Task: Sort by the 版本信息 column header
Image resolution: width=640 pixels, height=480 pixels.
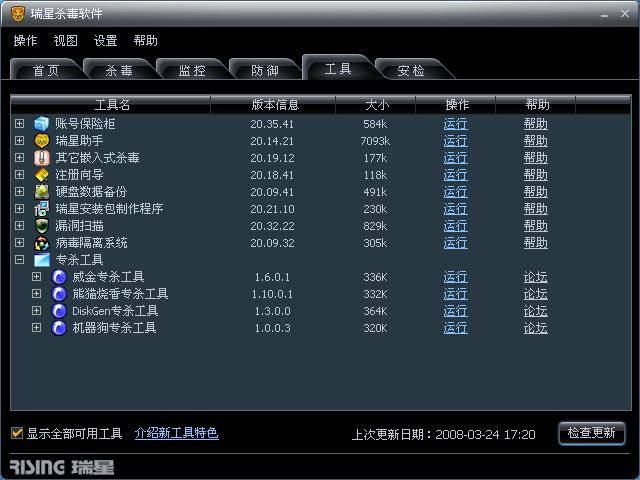Action: coord(273,105)
